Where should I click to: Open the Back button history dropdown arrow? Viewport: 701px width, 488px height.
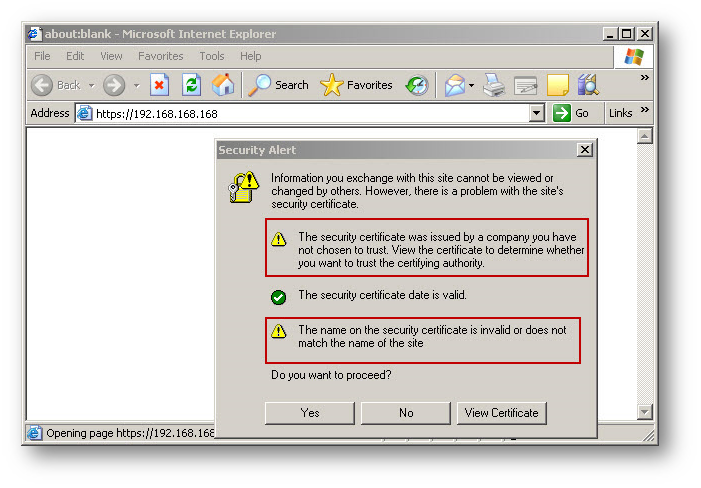tap(92, 85)
